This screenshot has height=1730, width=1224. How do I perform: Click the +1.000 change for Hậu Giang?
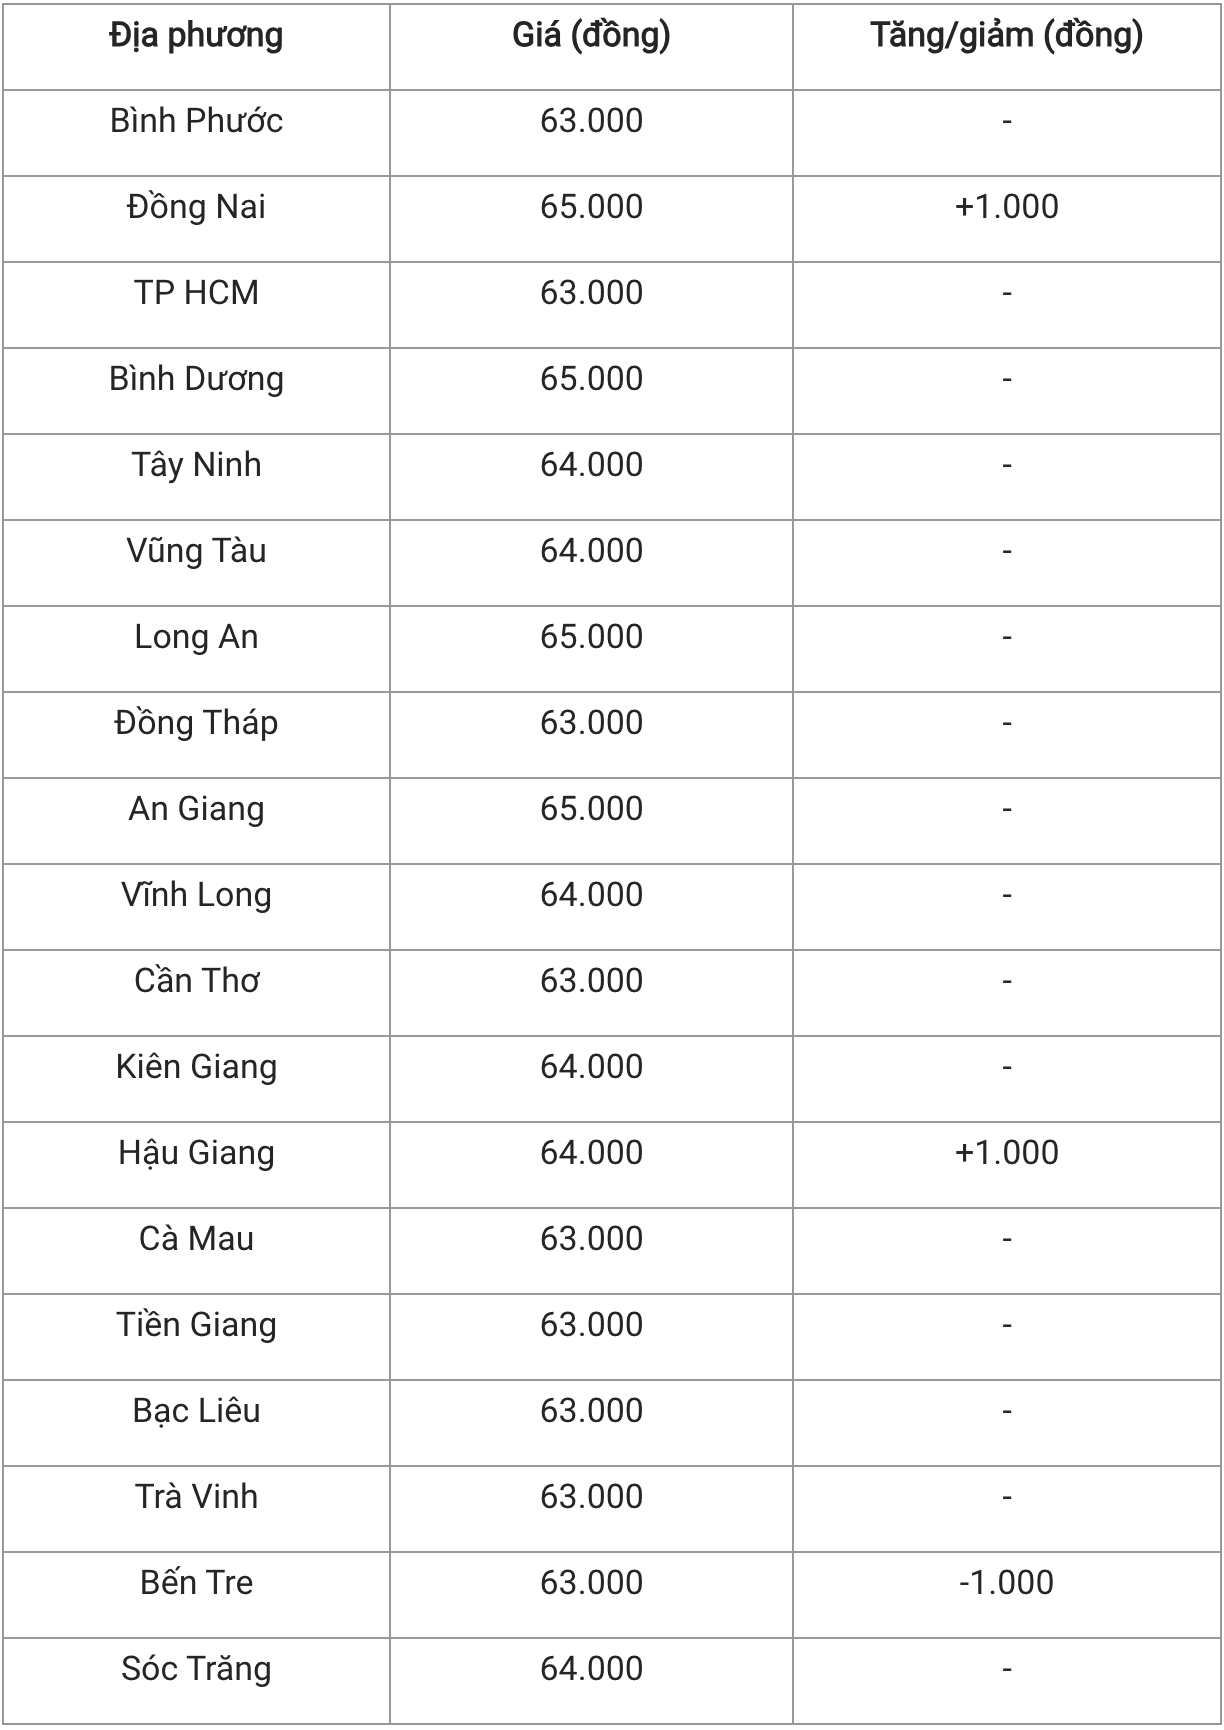pos(1006,1153)
